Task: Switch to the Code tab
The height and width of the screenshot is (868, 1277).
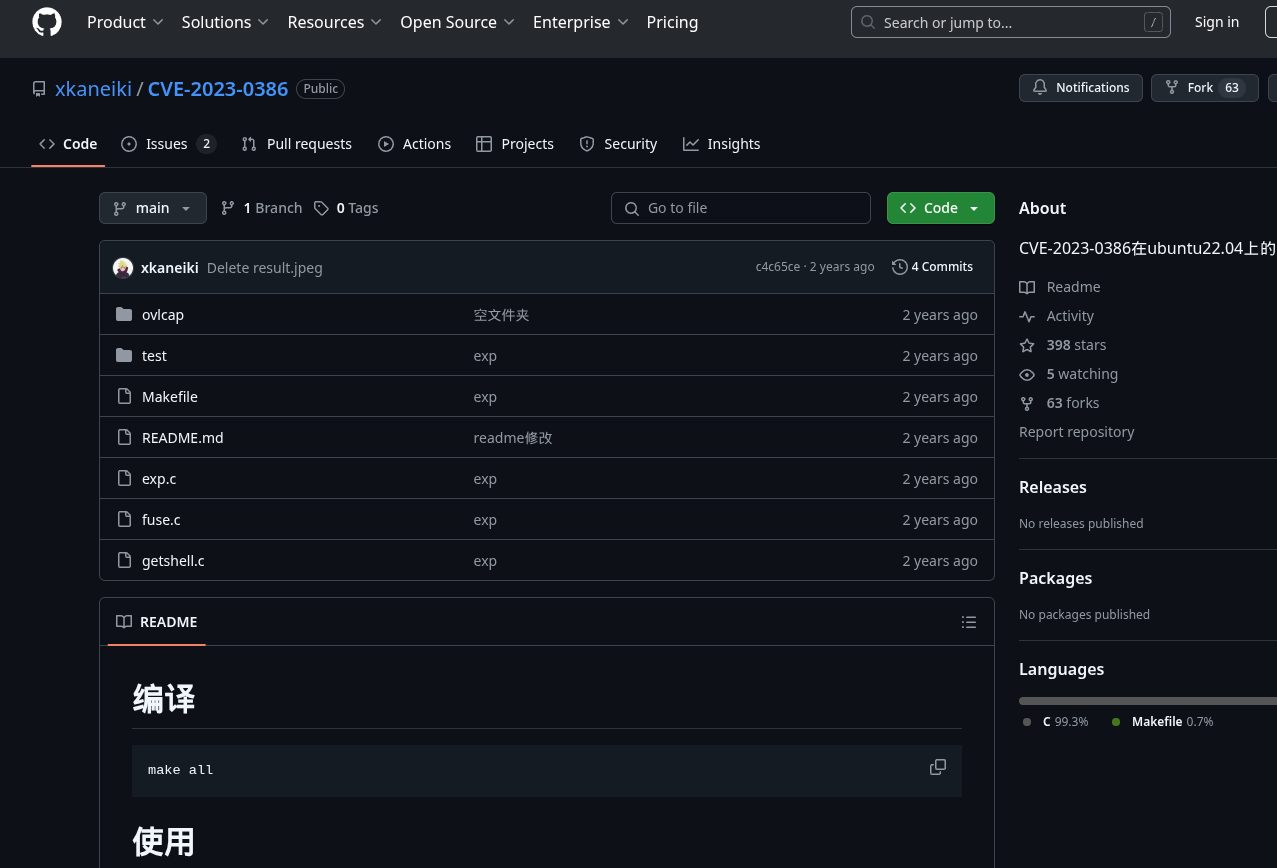Action: pos(68,144)
